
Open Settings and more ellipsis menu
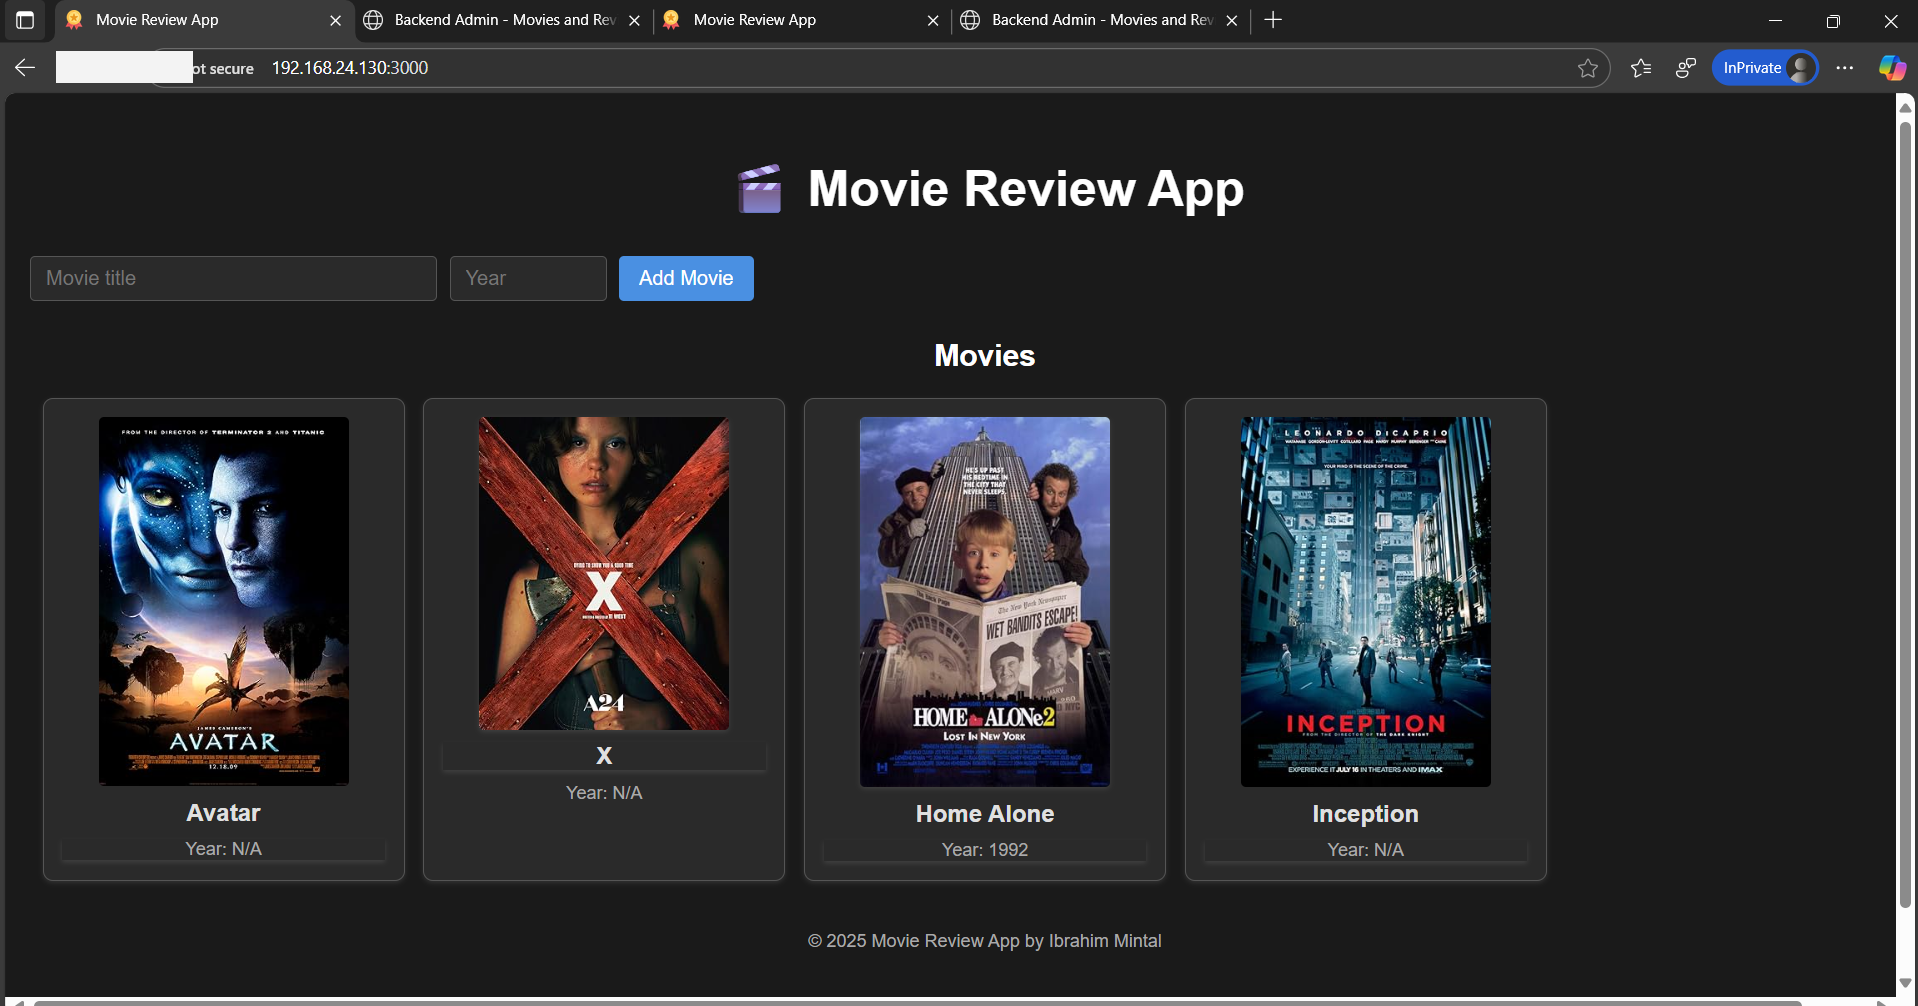click(1845, 68)
